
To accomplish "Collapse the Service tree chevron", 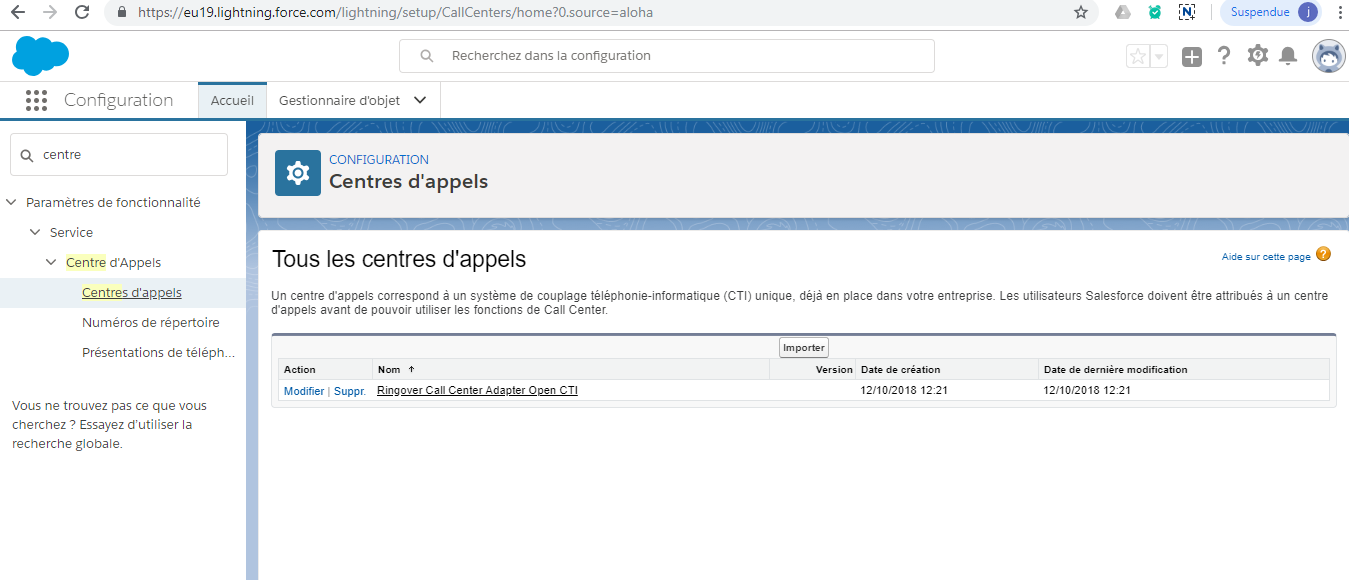I will tap(35, 232).
